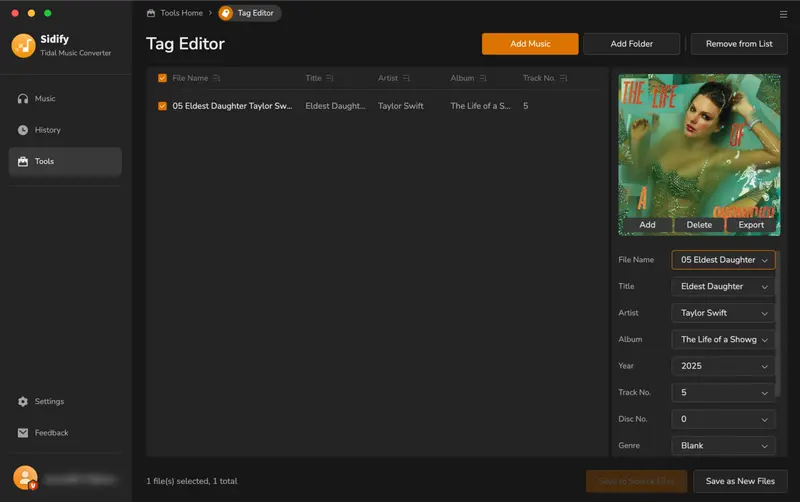Click the Tag Editor breadcrumb tab
The width and height of the screenshot is (800, 502).
tap(249, 13)
